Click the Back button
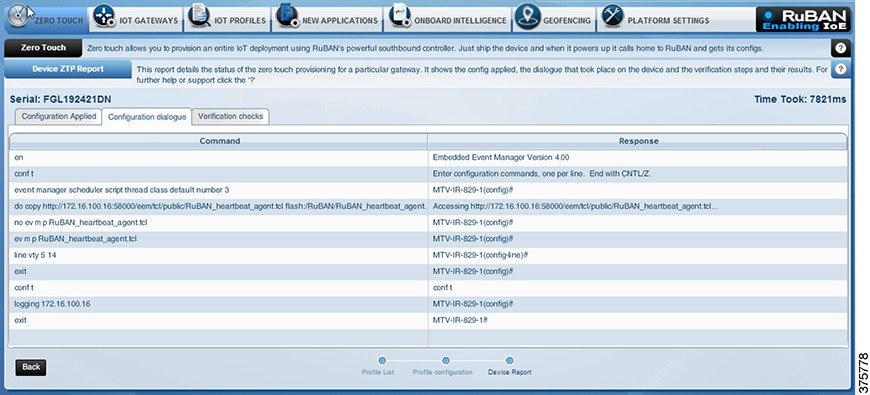870x395 pixels. point(31,367)
